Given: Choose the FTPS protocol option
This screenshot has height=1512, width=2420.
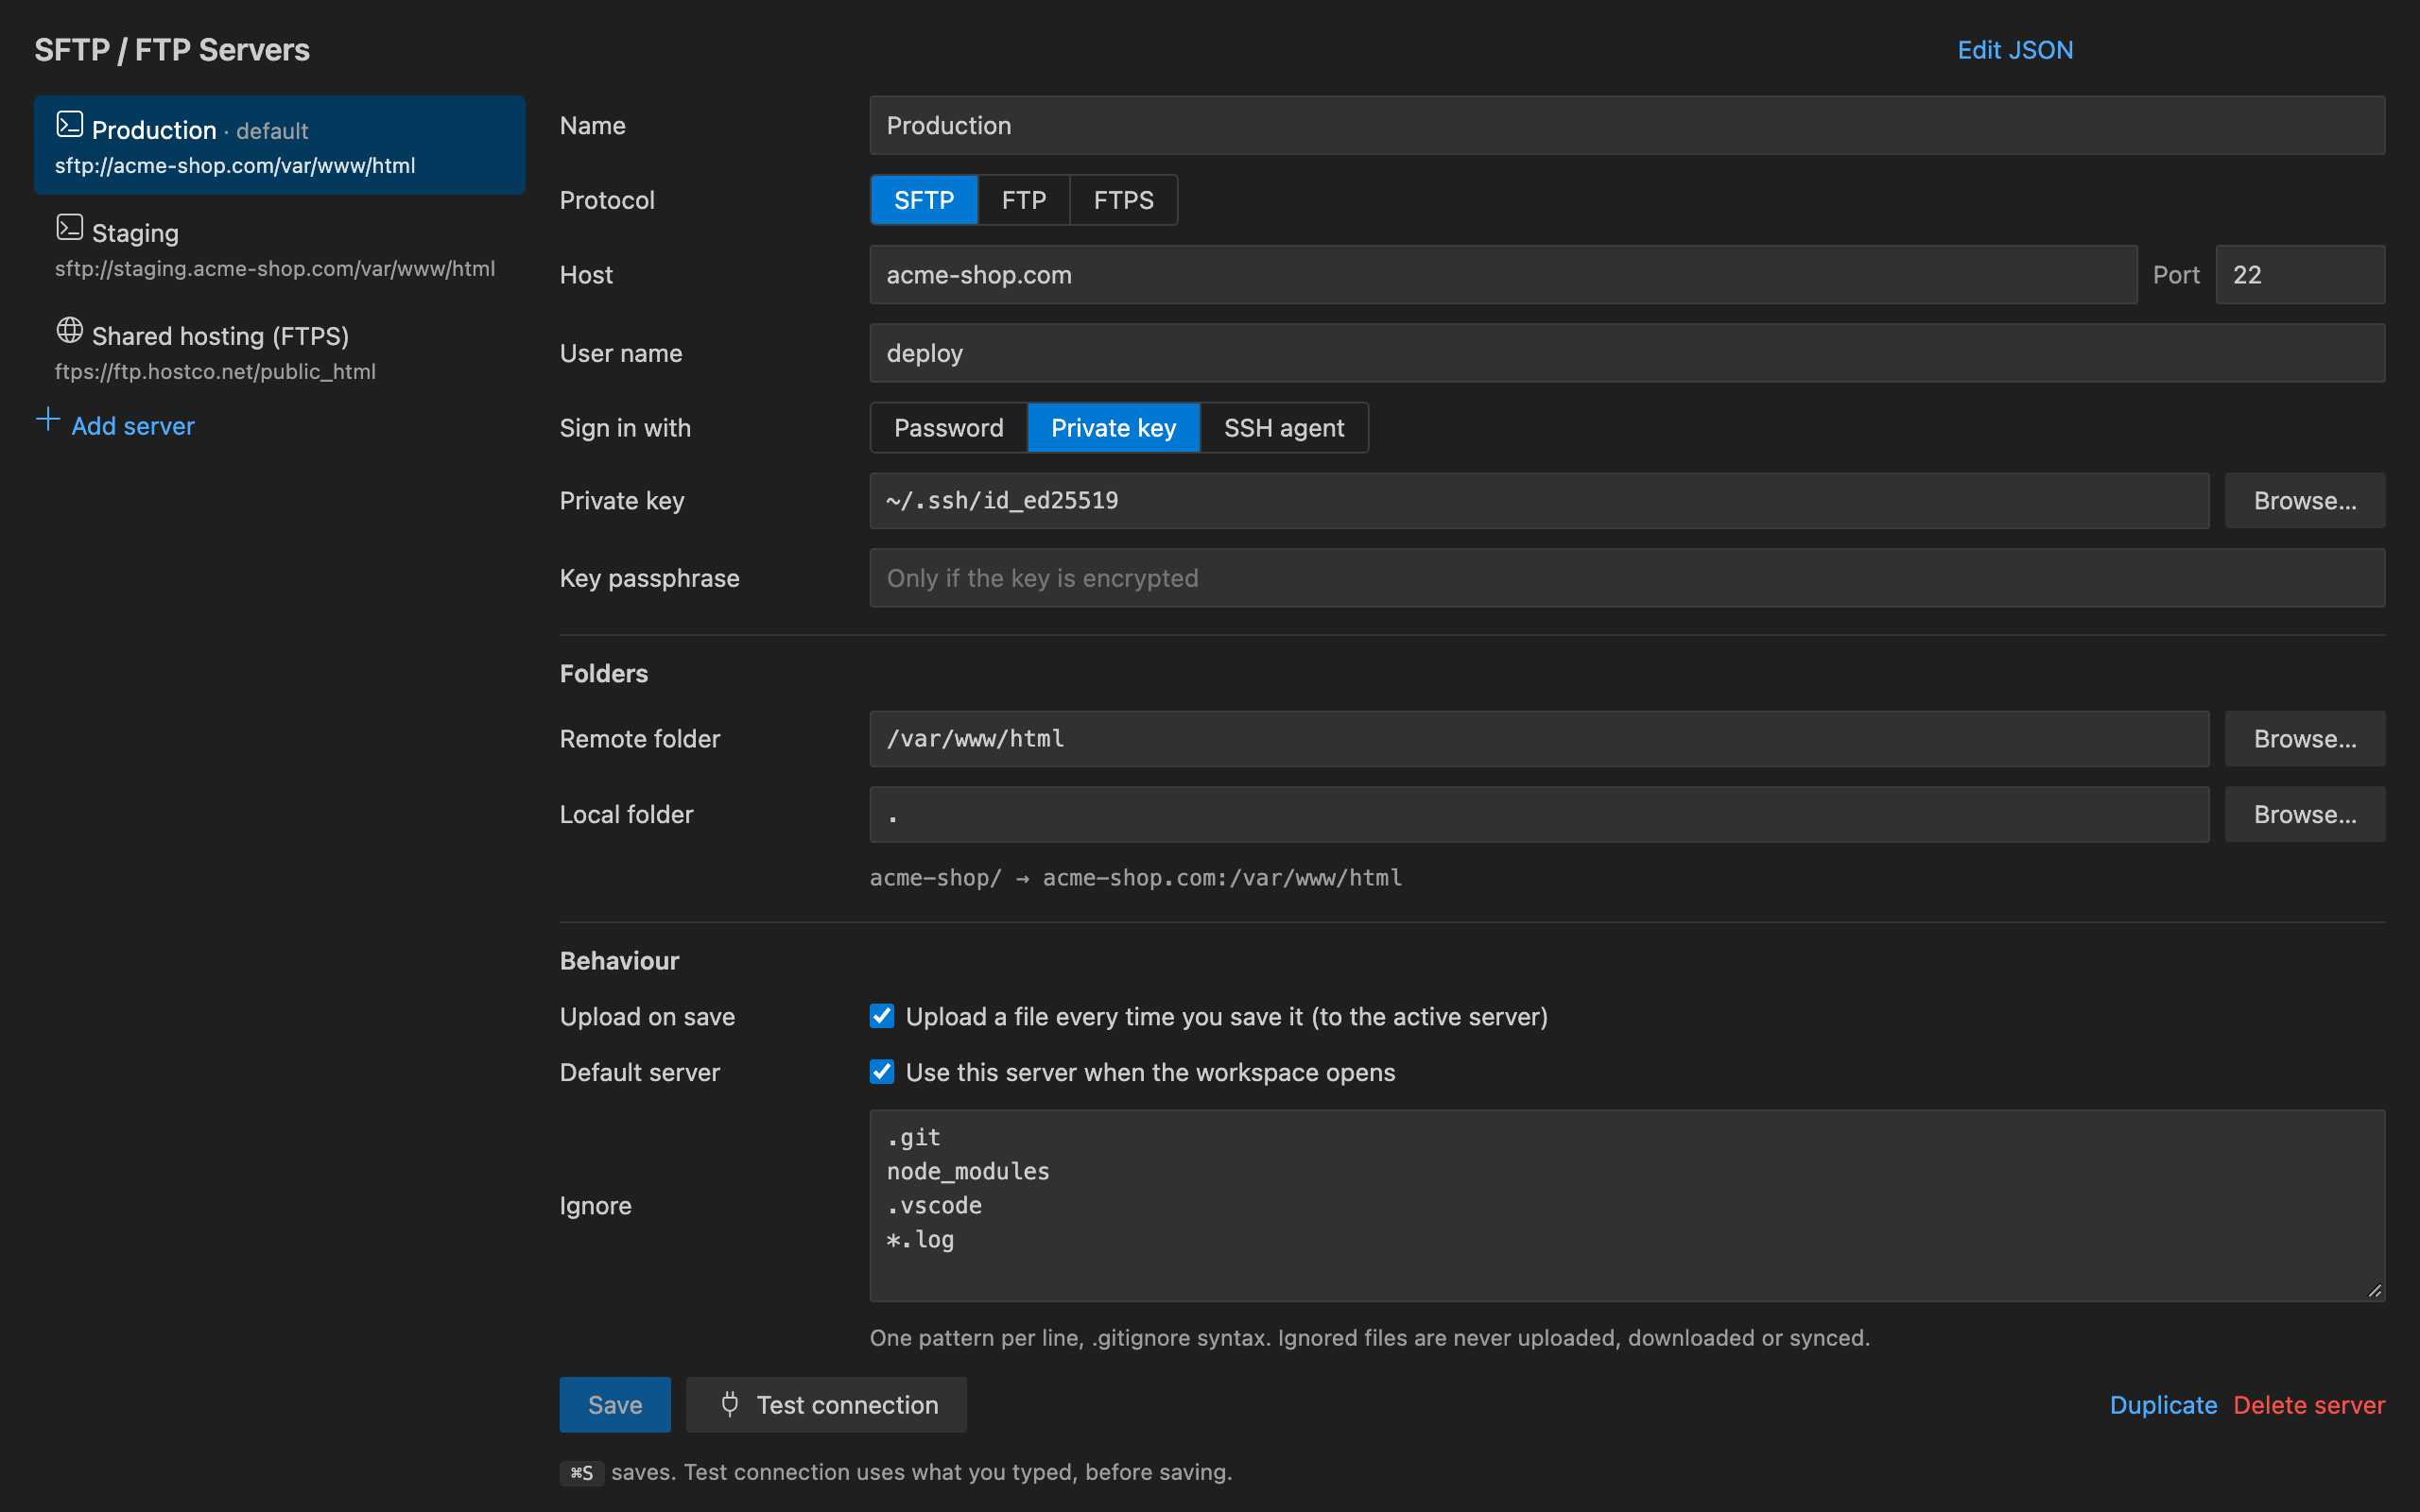Looking at the screenshot, I should [x=1124, y=200].
